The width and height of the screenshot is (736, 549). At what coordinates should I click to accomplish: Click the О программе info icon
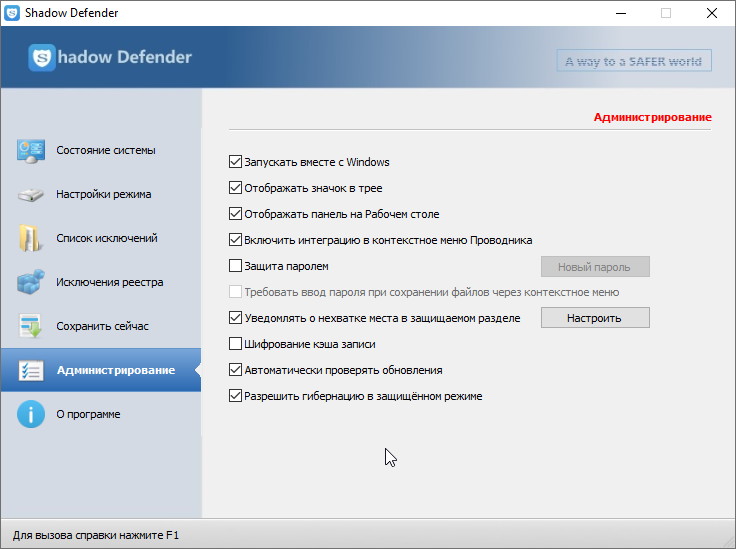click(31, 414)
